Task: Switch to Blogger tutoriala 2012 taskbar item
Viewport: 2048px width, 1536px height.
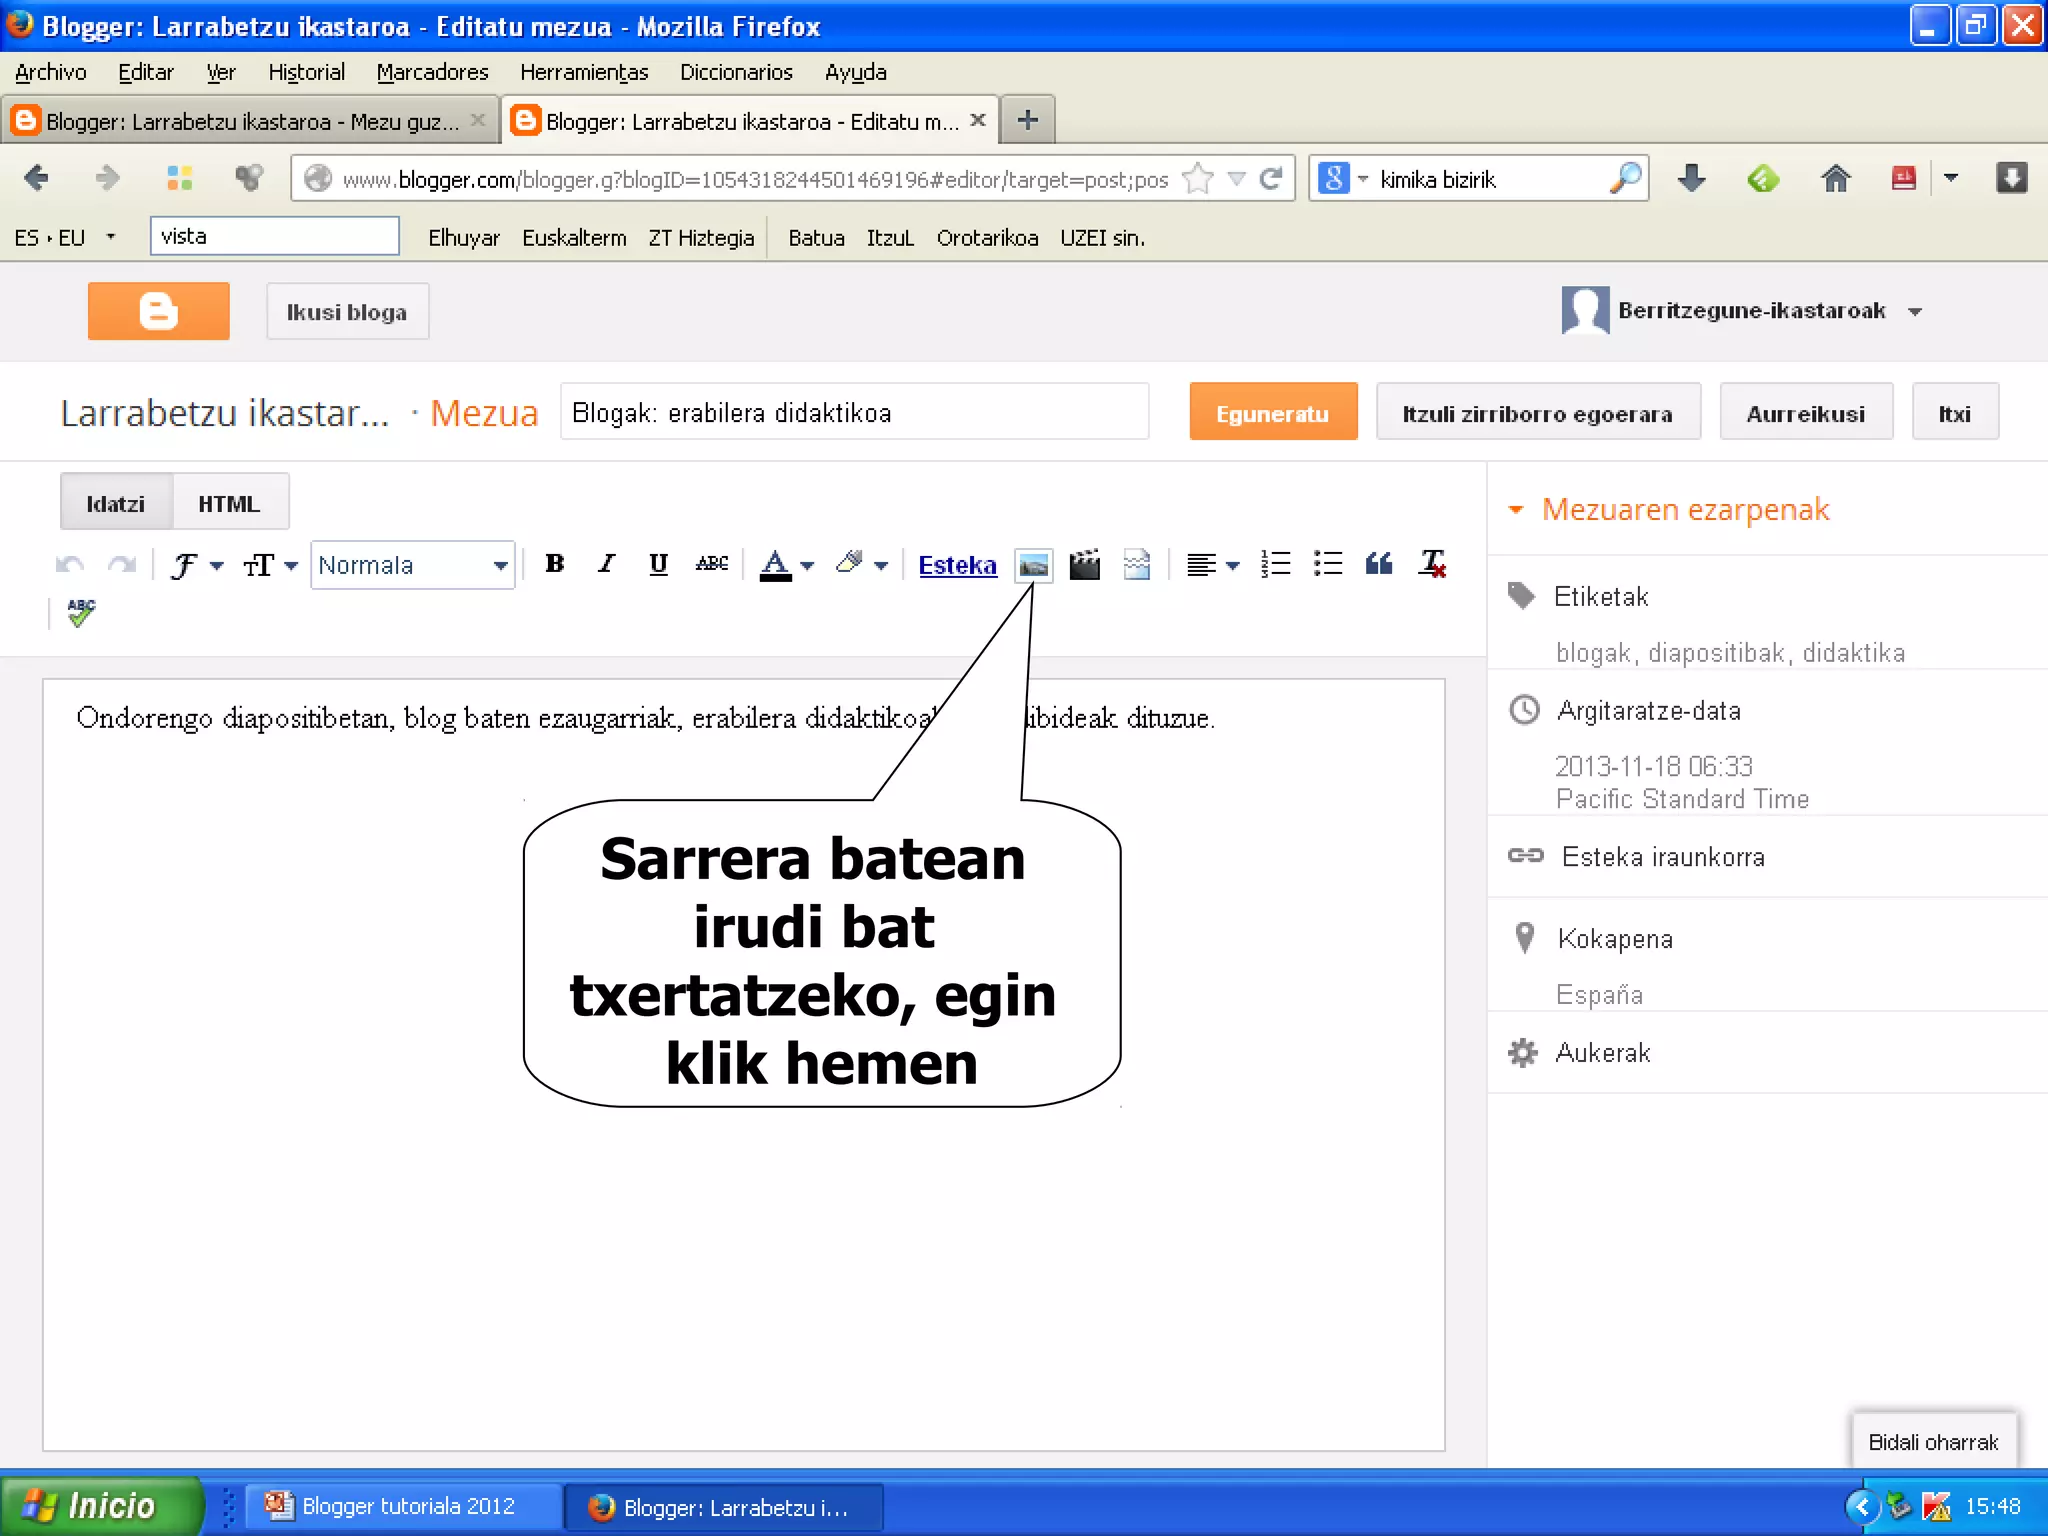Action: (403, 1506)
